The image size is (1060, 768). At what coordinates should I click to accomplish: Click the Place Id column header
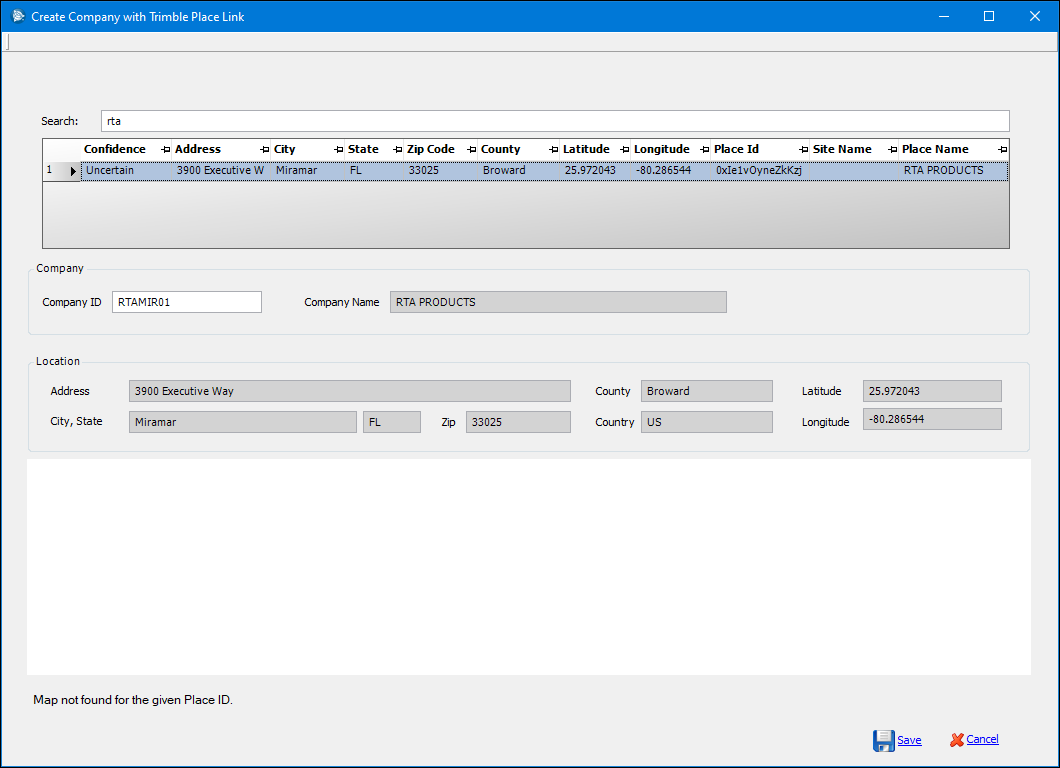(736, 150)
